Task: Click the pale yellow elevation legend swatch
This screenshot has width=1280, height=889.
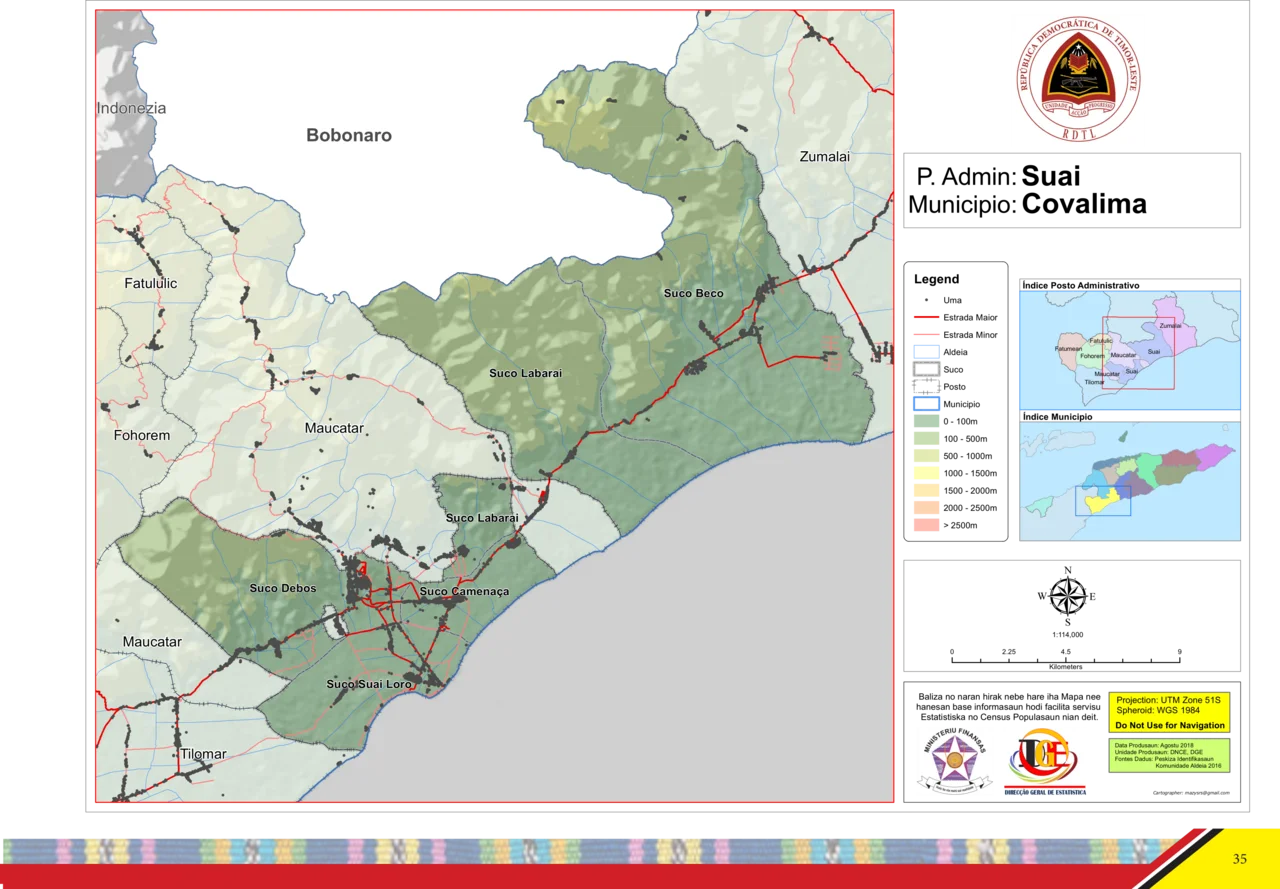Action: tap(927, 472)
